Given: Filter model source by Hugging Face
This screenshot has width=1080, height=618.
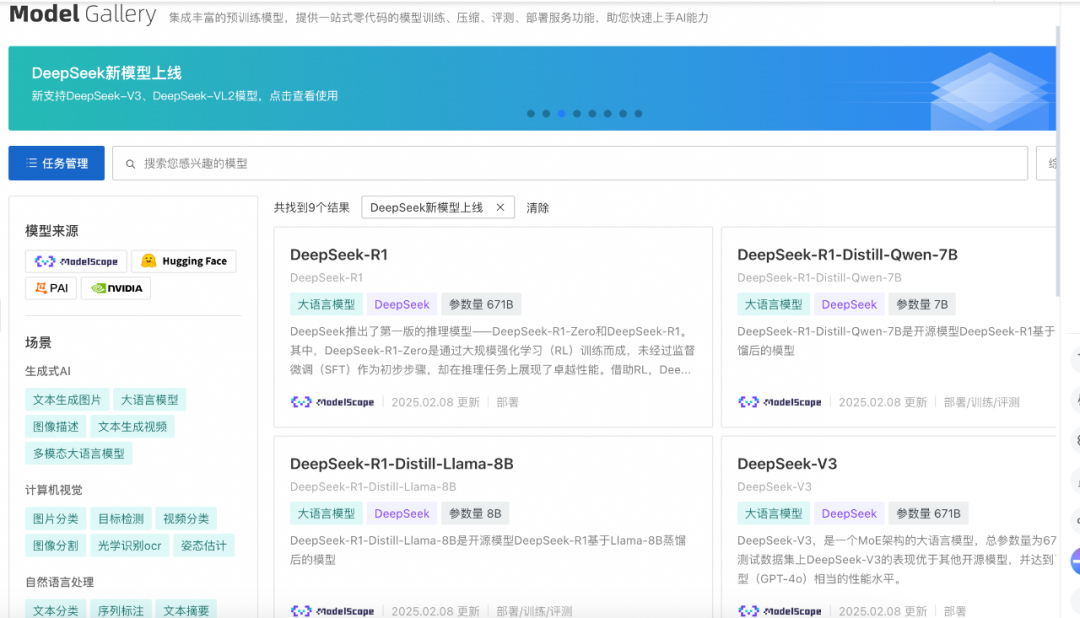Looking at the screenshot, I should point(184,261).
